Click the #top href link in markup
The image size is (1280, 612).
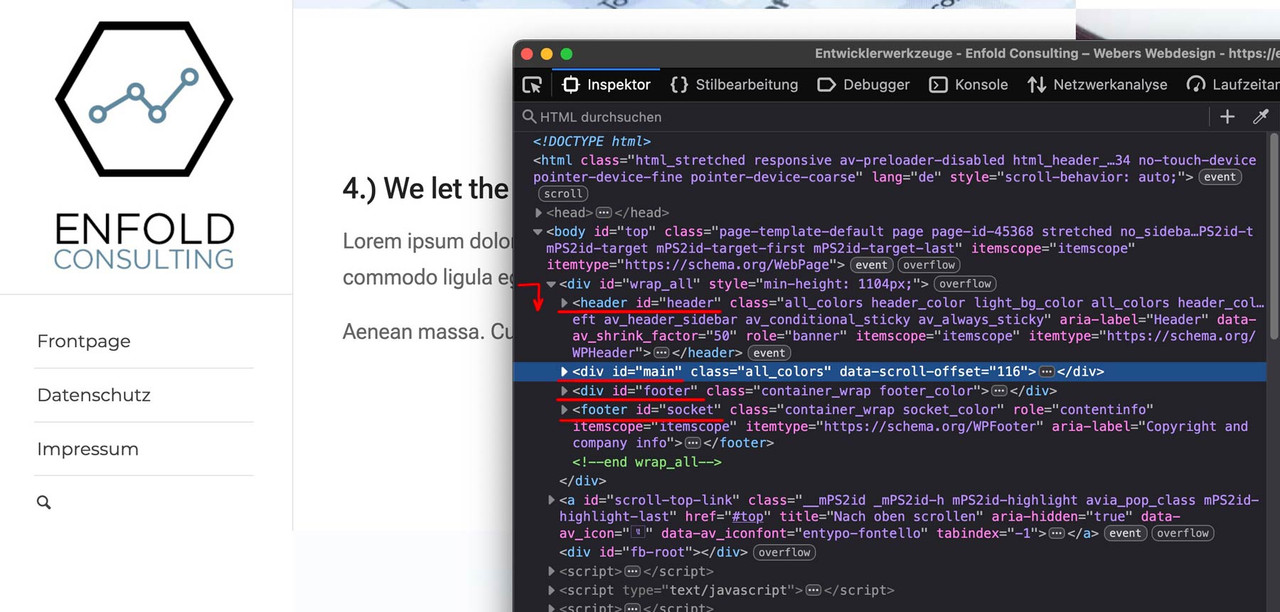pyautogui.click(x=747, y=517)
